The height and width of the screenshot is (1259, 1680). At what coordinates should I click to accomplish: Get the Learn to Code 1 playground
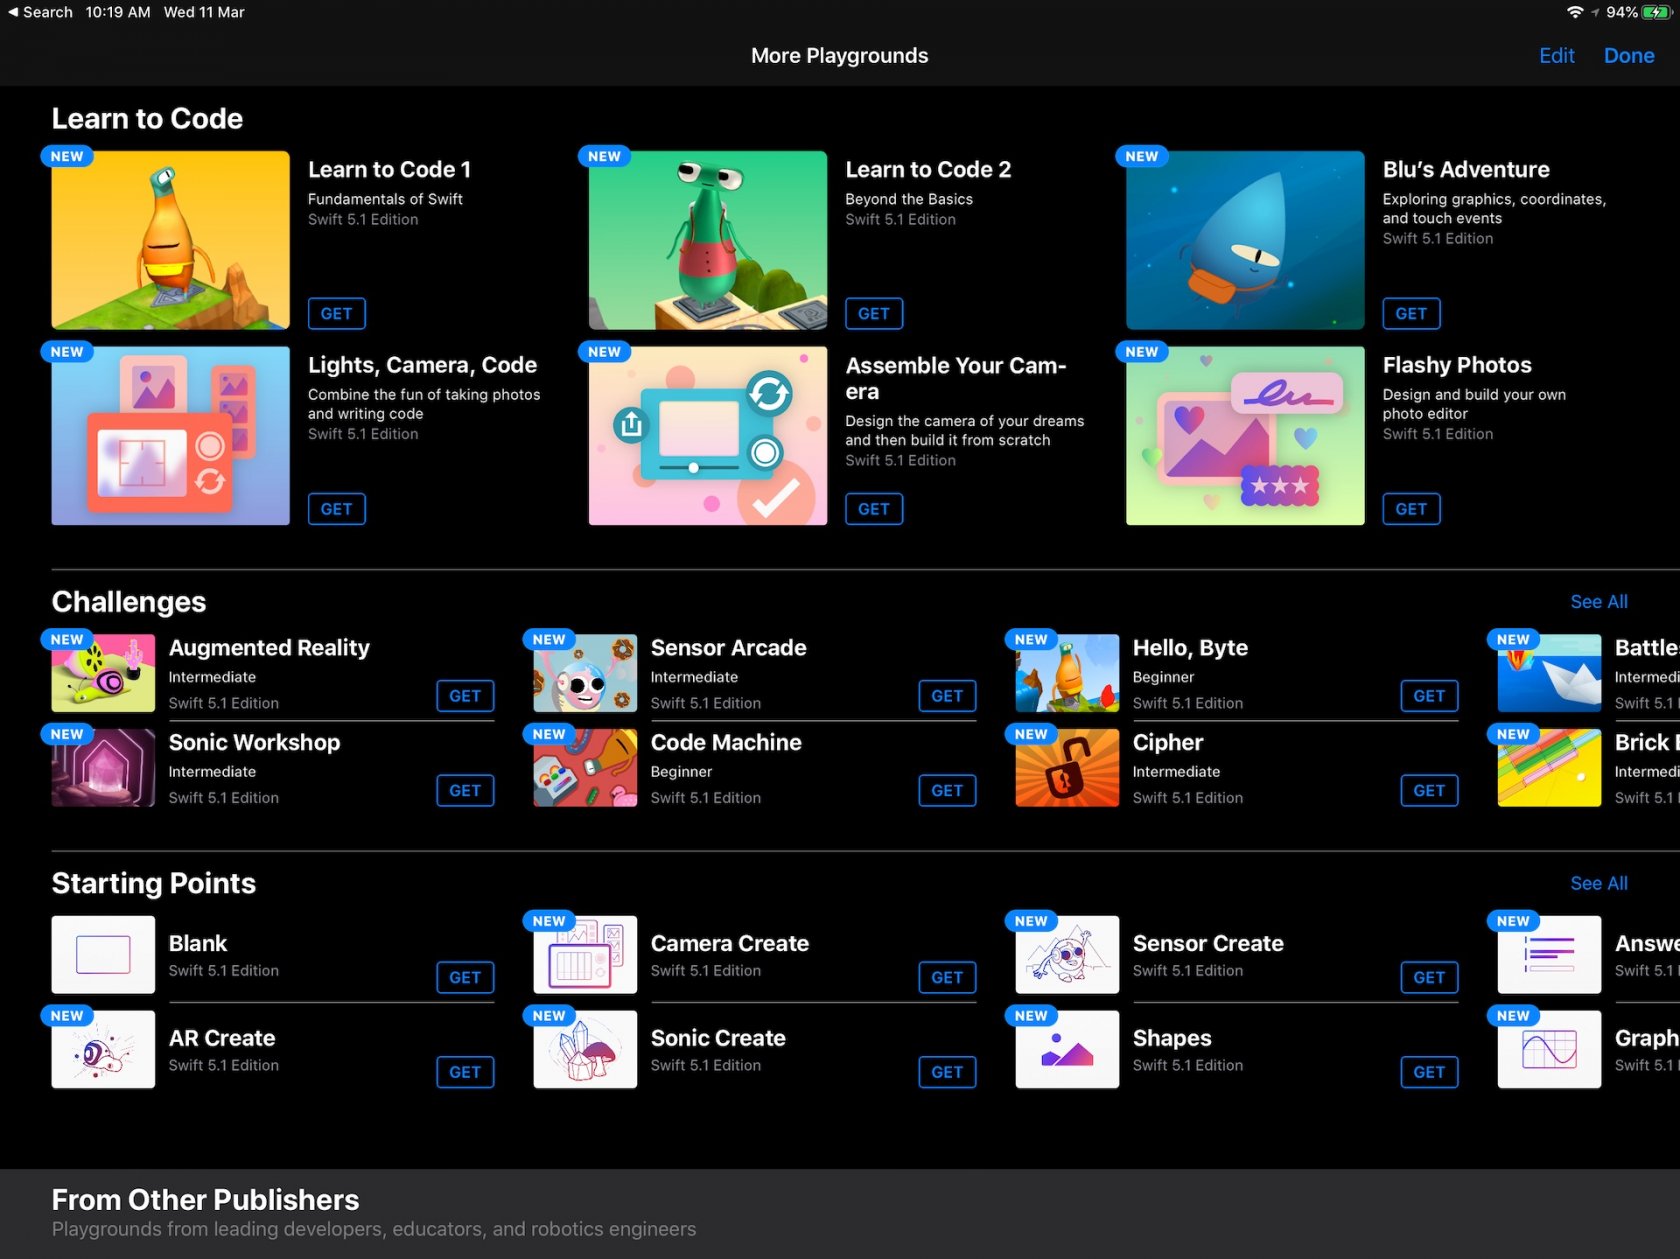pos(336,313)
